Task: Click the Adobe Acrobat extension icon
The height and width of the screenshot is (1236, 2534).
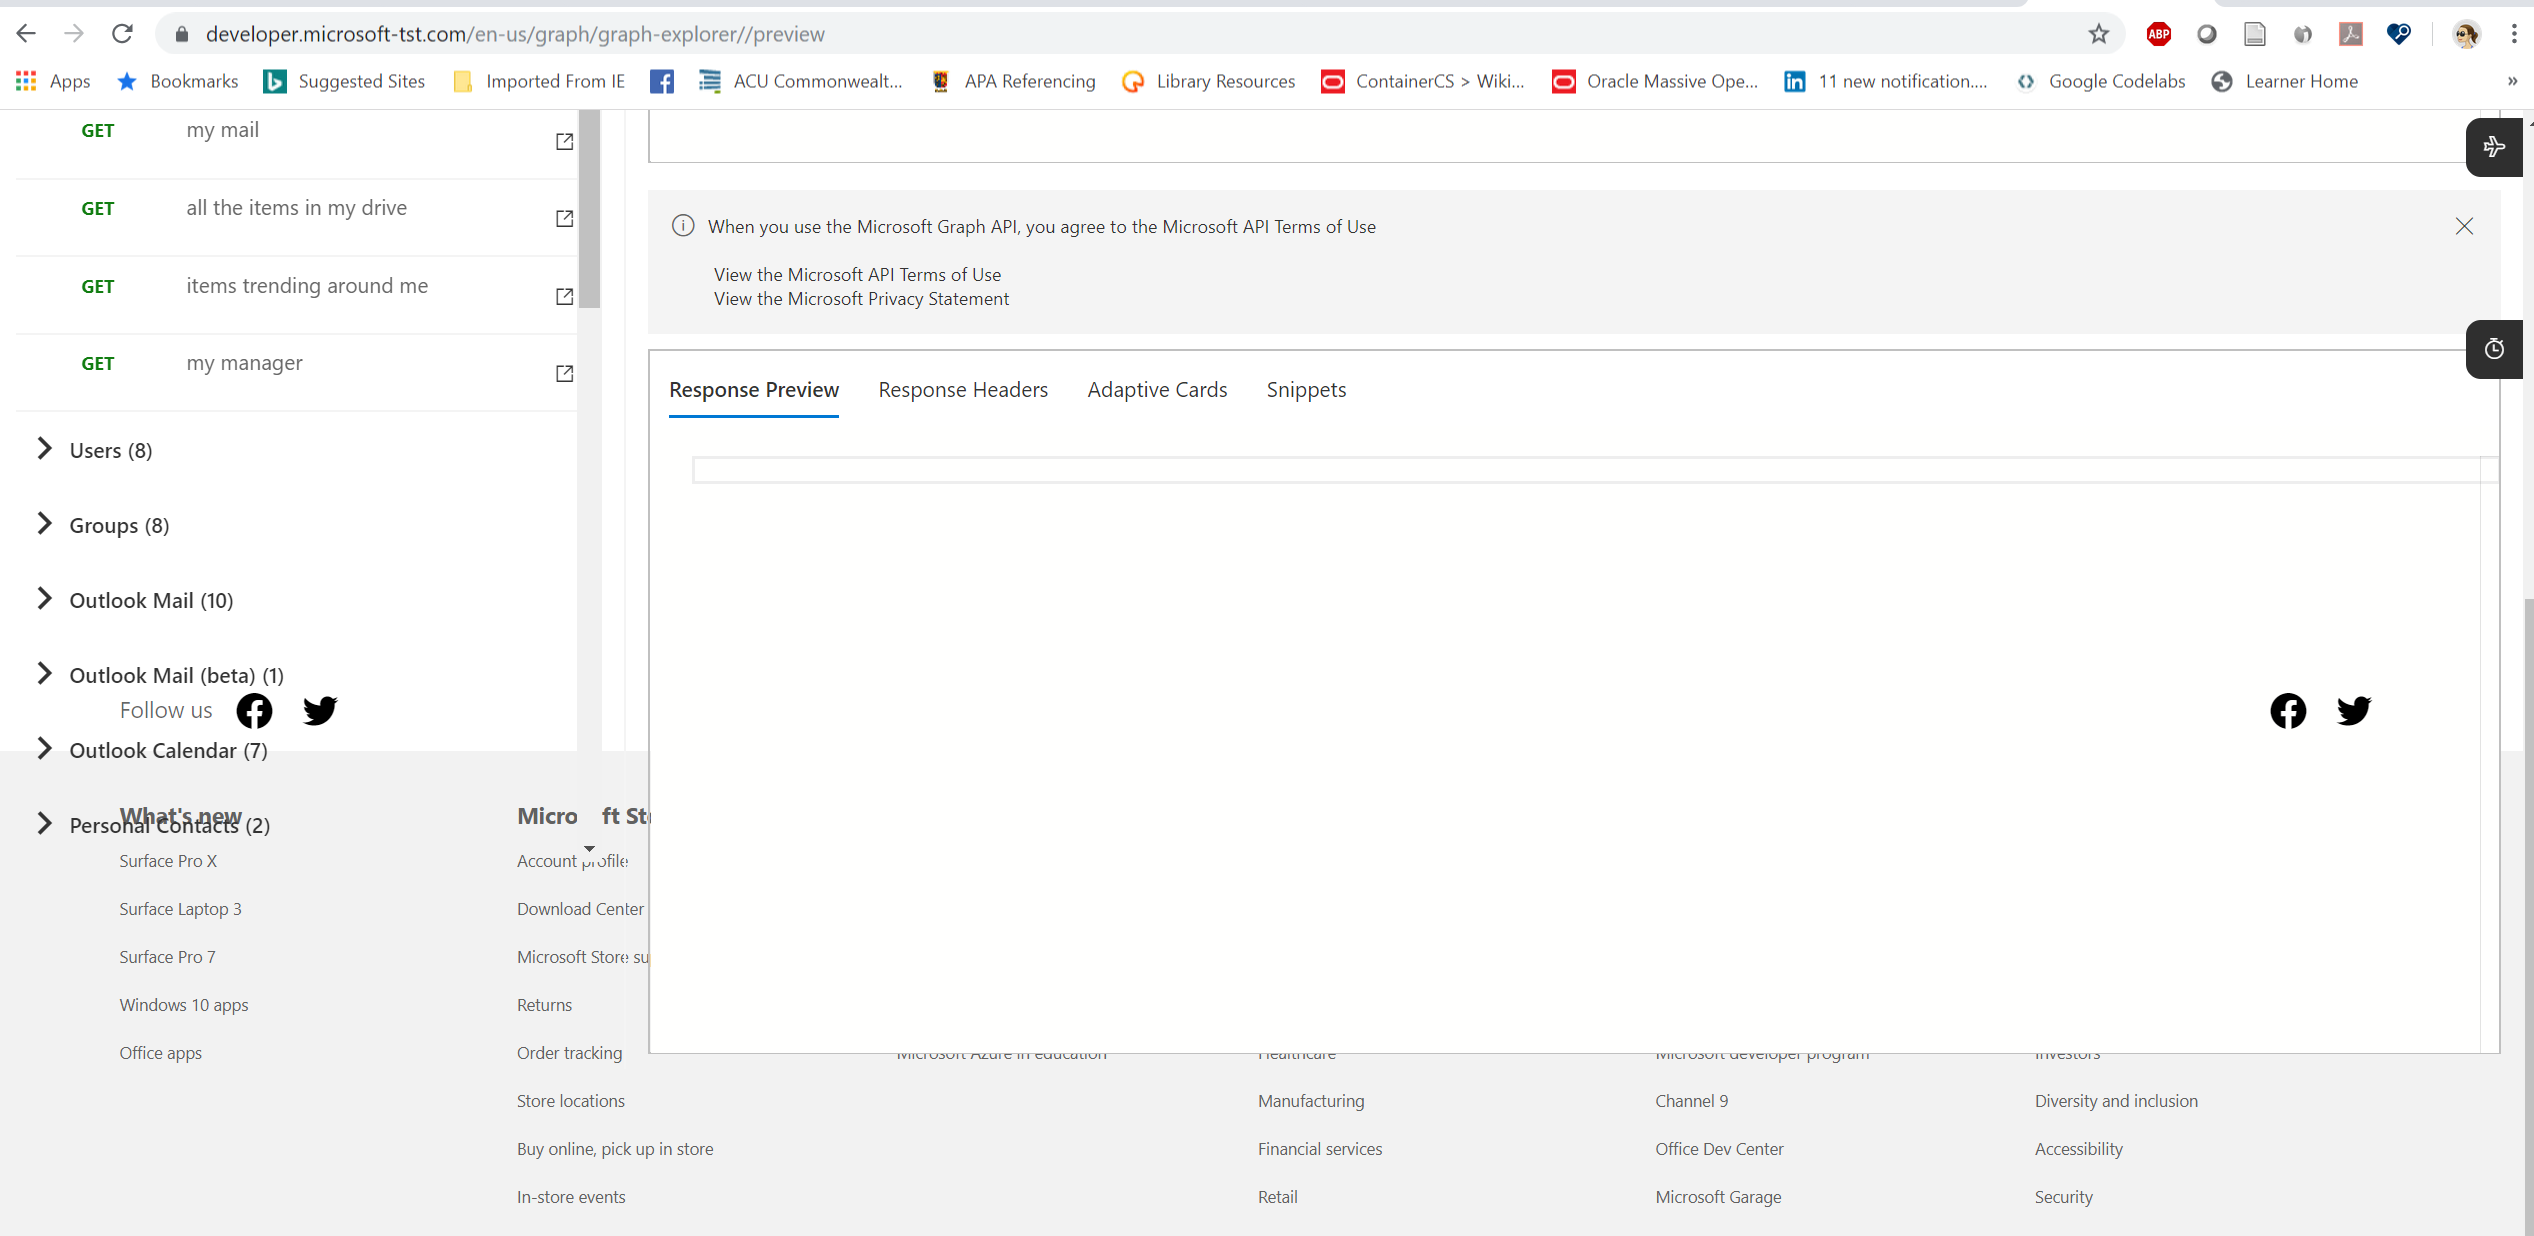Action: point(2351,33)
